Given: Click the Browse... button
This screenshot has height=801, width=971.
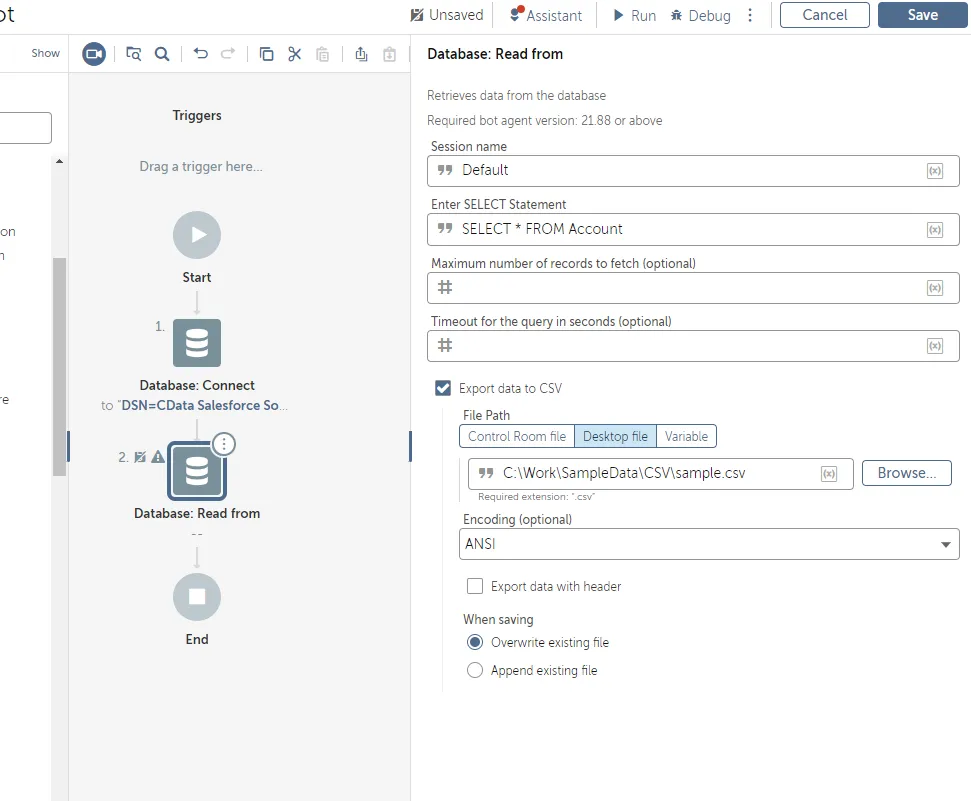Looking at the screenshot, I should click(x=906, y=473).
